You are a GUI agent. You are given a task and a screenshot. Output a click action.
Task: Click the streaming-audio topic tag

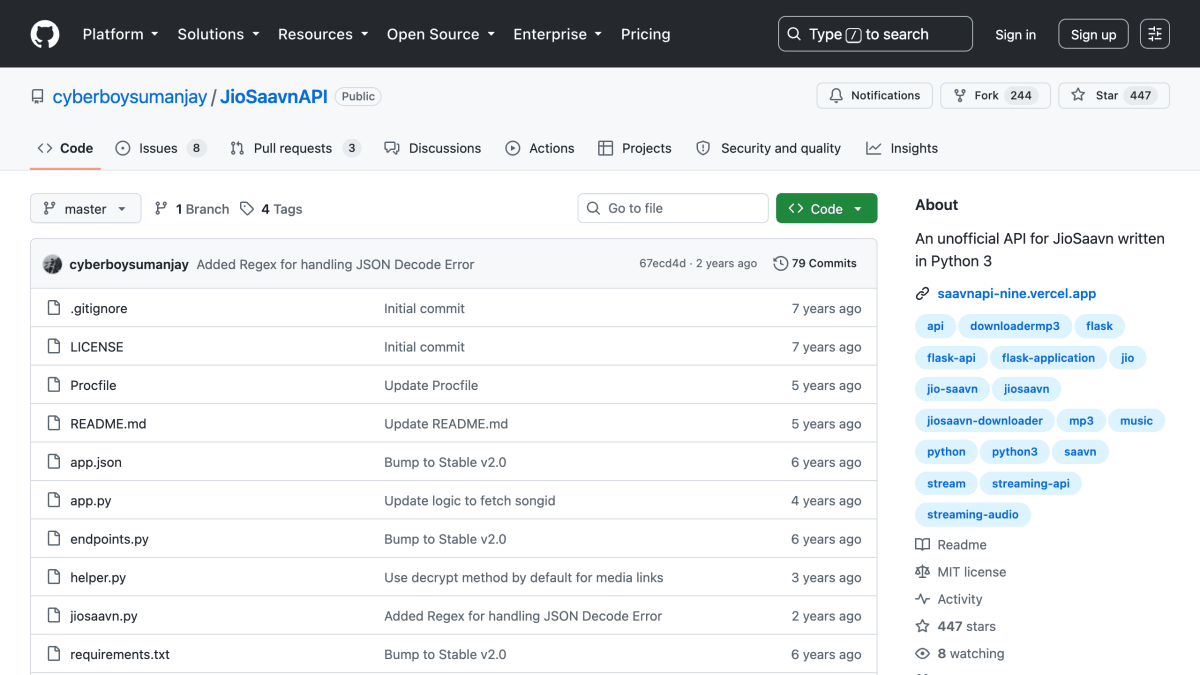(x=973, y=515)
